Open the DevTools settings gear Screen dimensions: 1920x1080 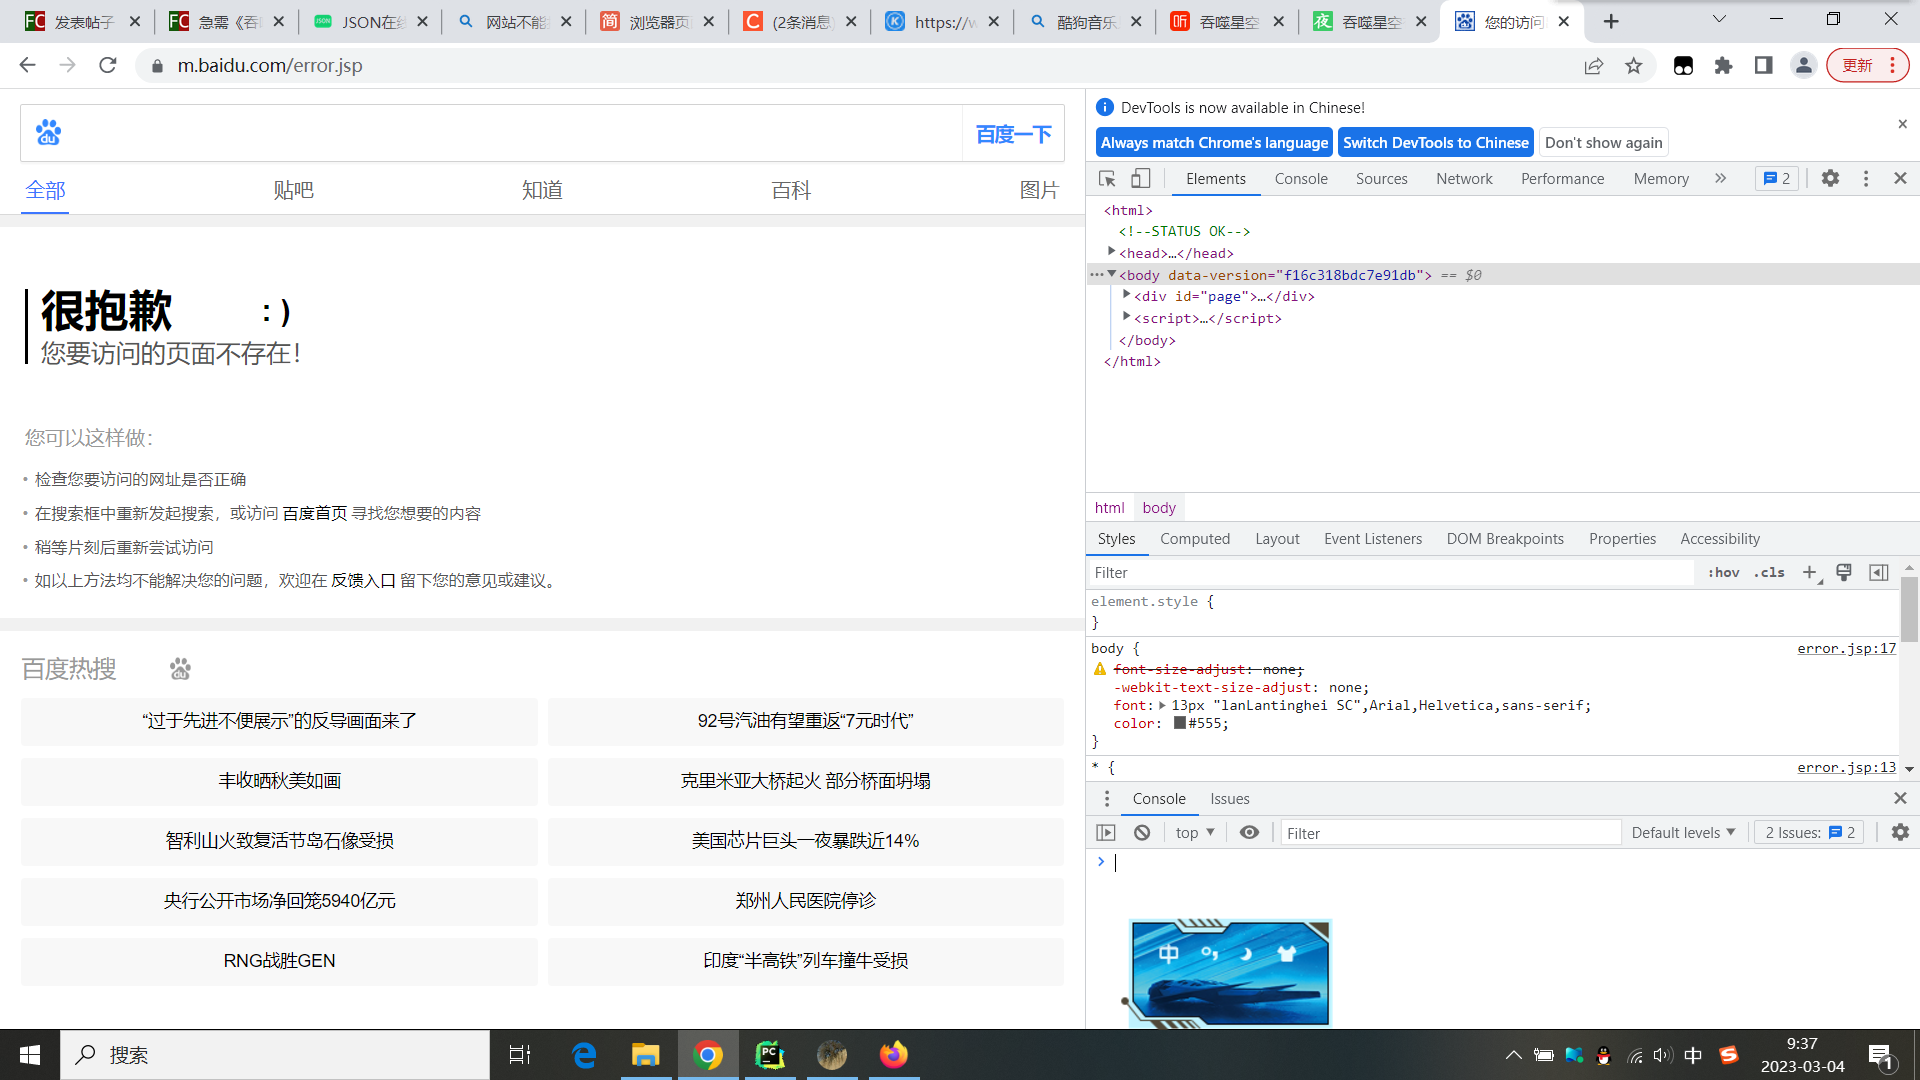1830,178
